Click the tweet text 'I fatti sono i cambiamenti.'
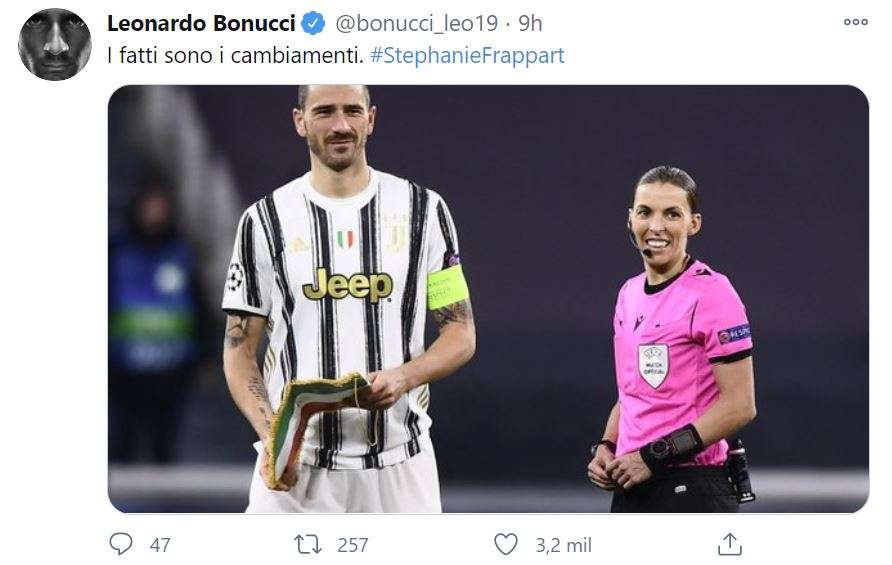This screenshot has height=565, width=892. (x=235, y=56)
